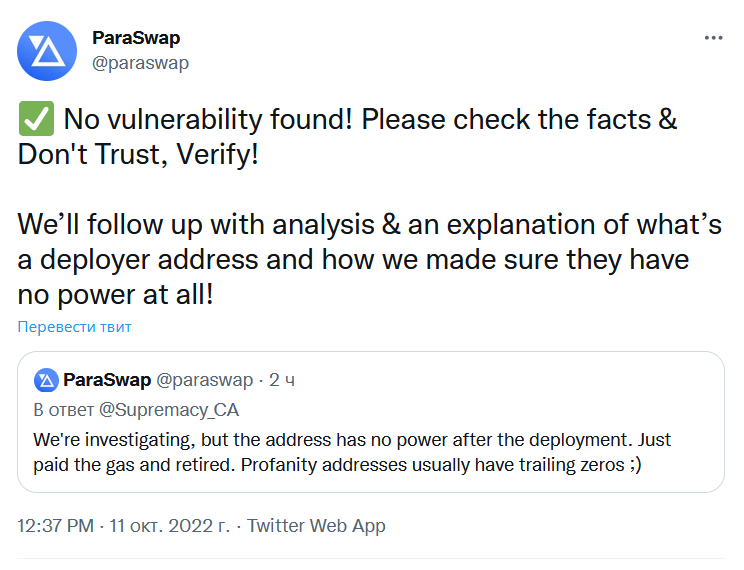Open the quoted tweet text about Profanity addresses

(352, 452)
